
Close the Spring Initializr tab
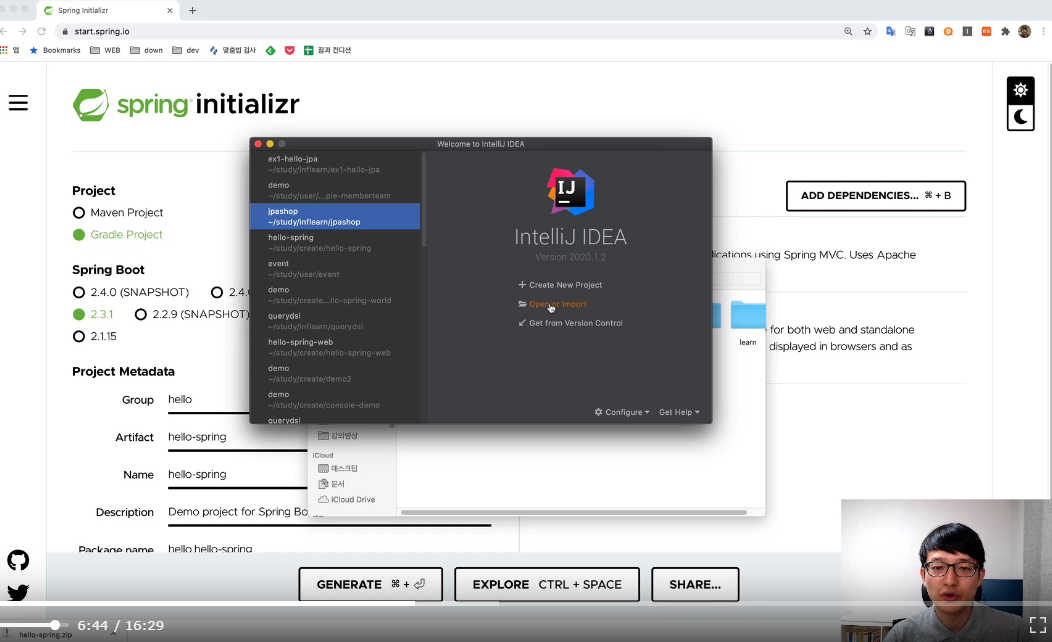click(x=170, y=11)
